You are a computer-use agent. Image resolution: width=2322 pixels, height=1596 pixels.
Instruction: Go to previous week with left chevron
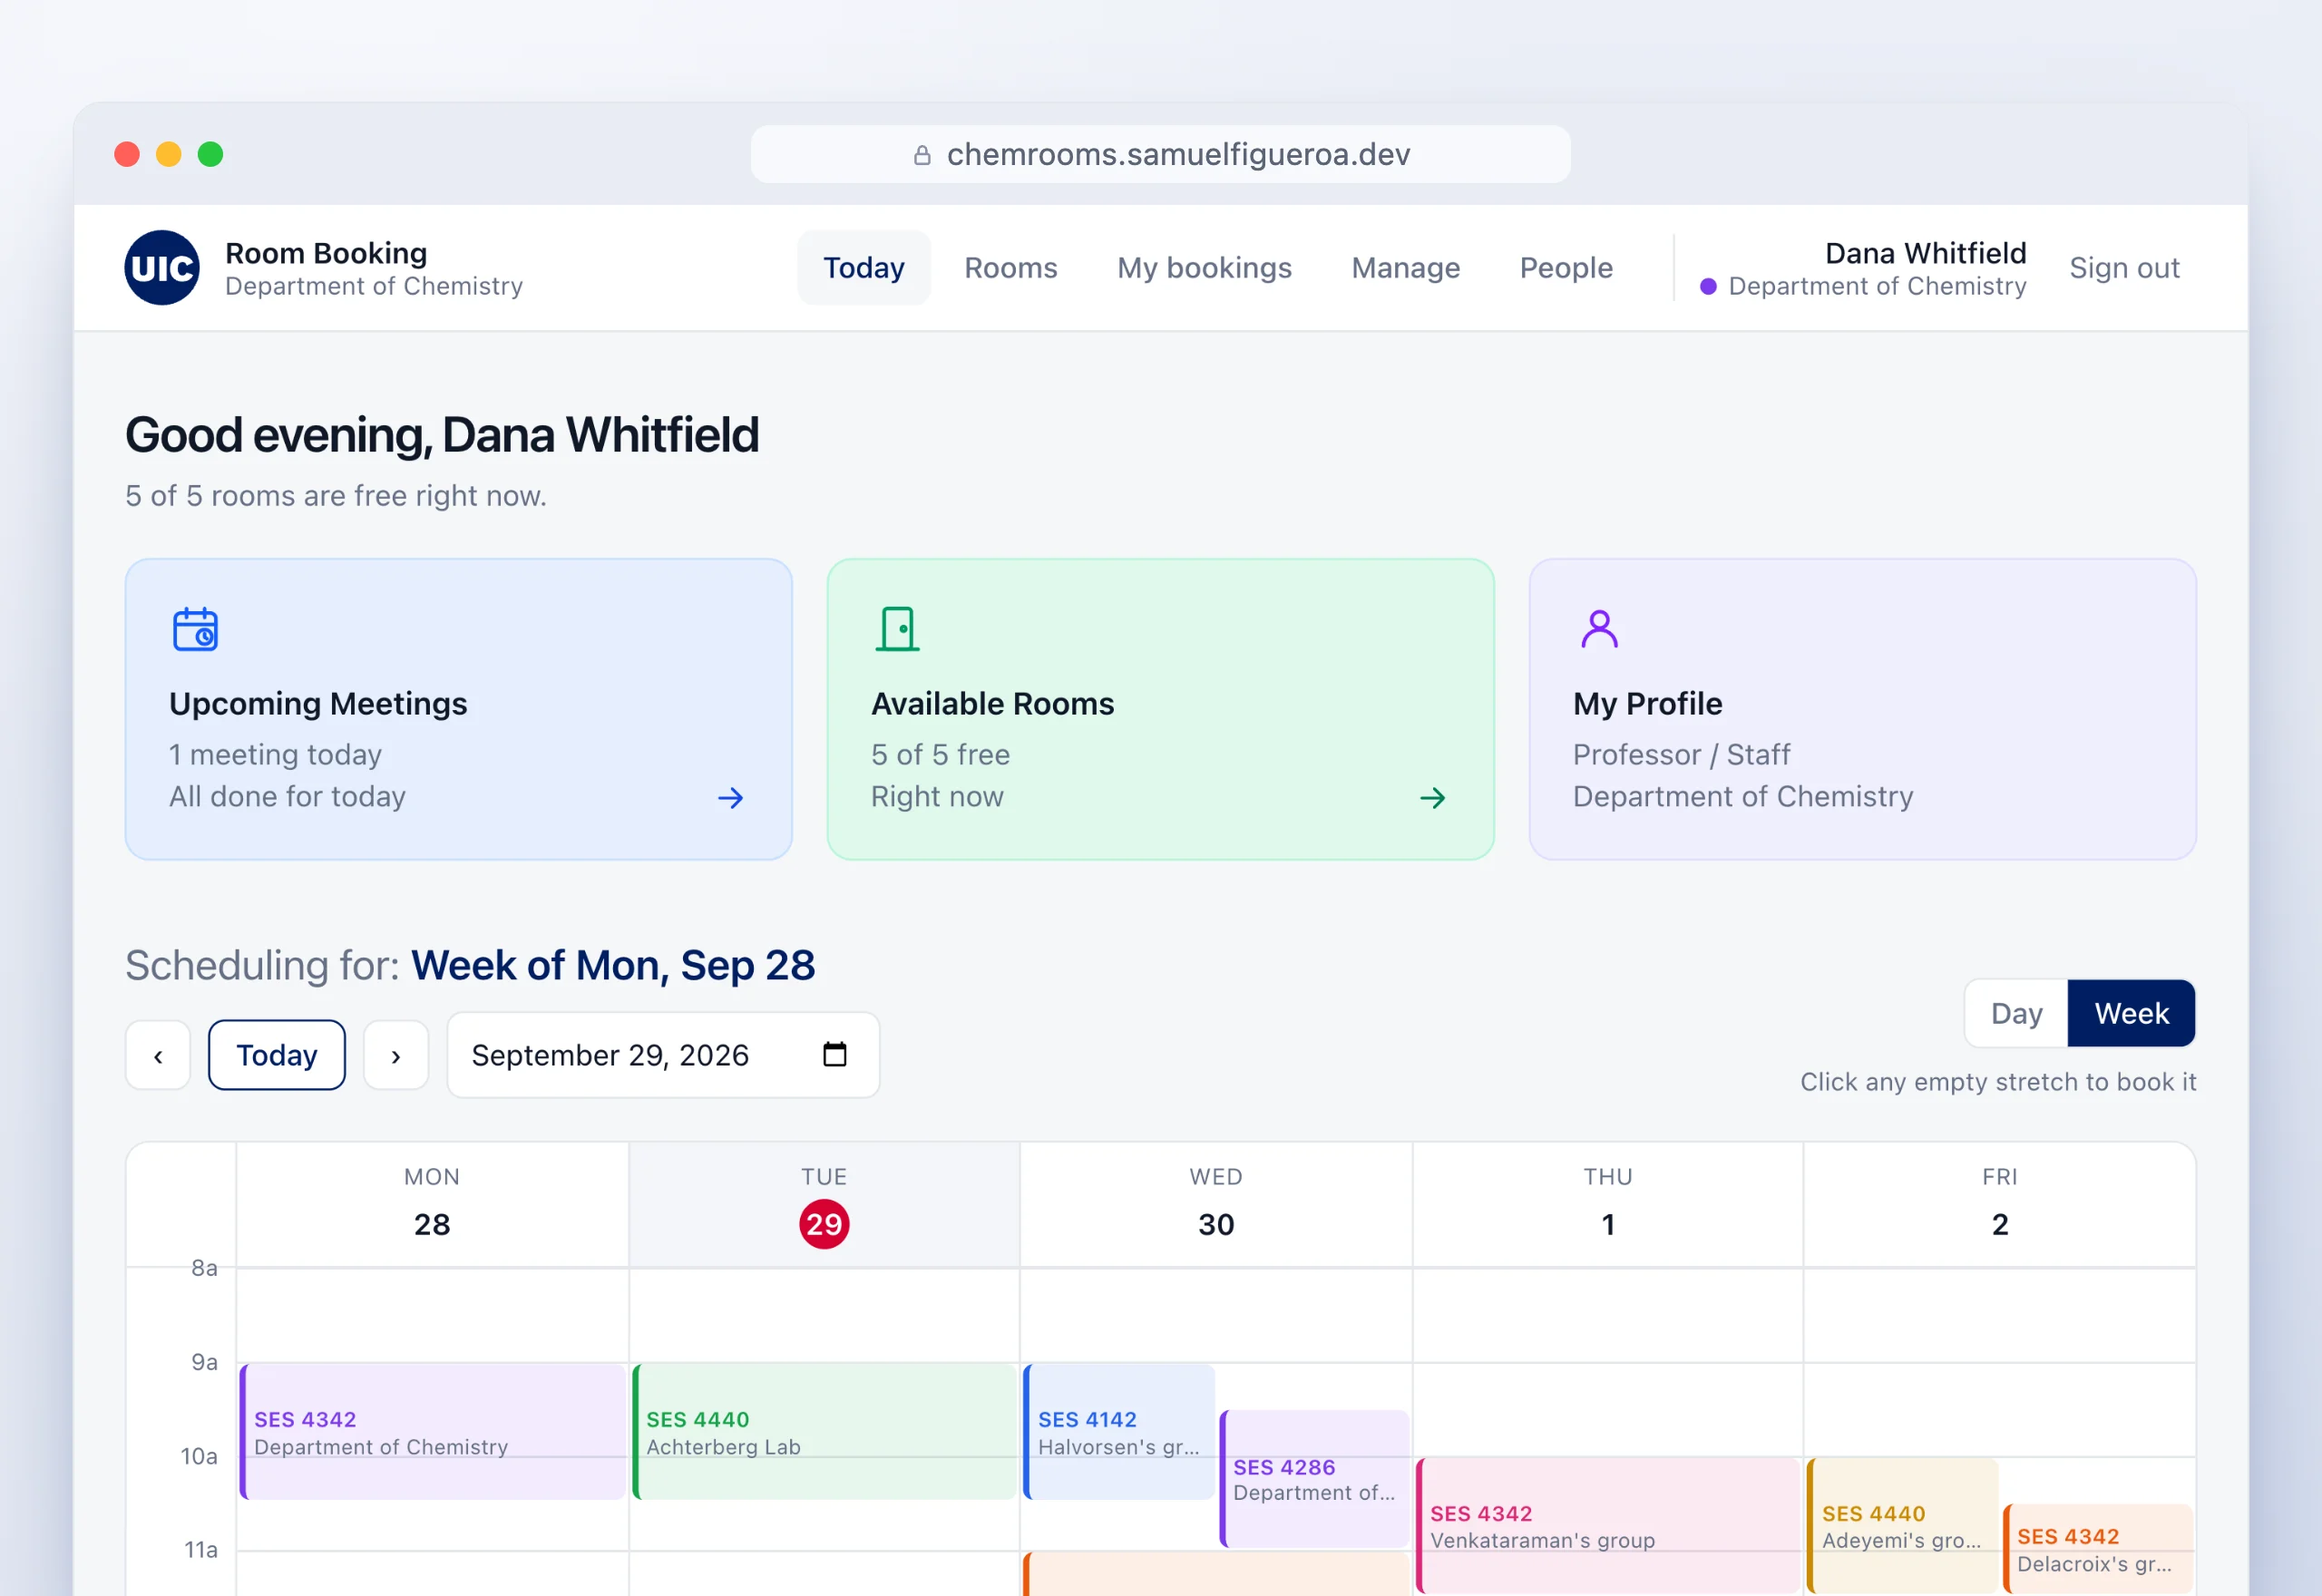(158, 1055)
